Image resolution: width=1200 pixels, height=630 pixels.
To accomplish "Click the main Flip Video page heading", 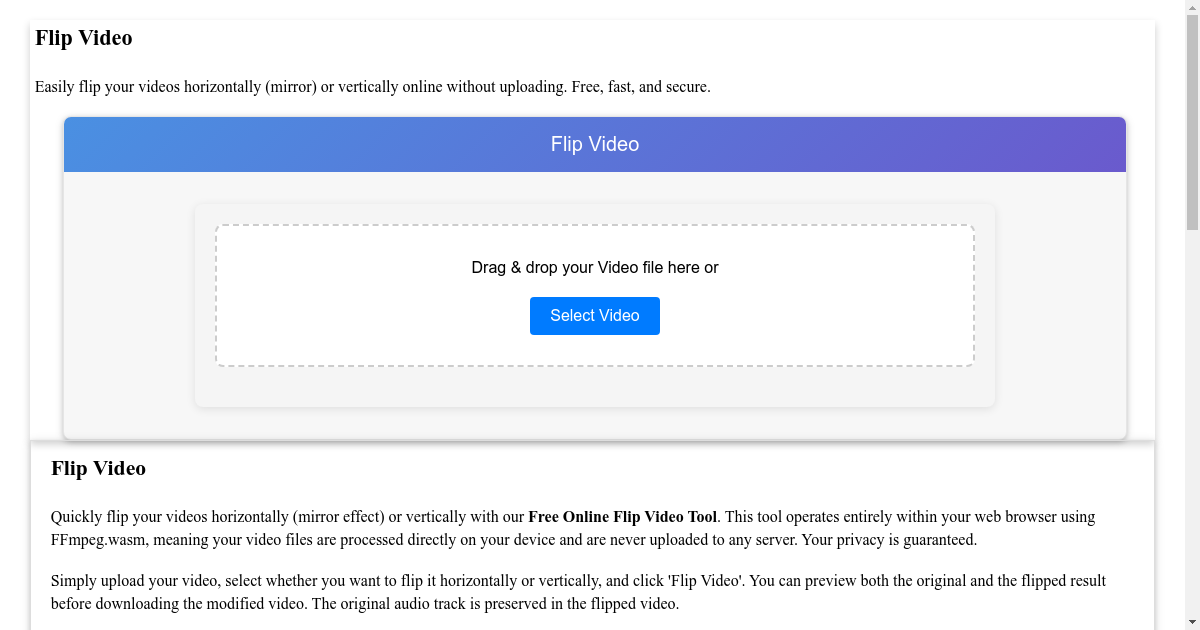I will click(84, 38).
